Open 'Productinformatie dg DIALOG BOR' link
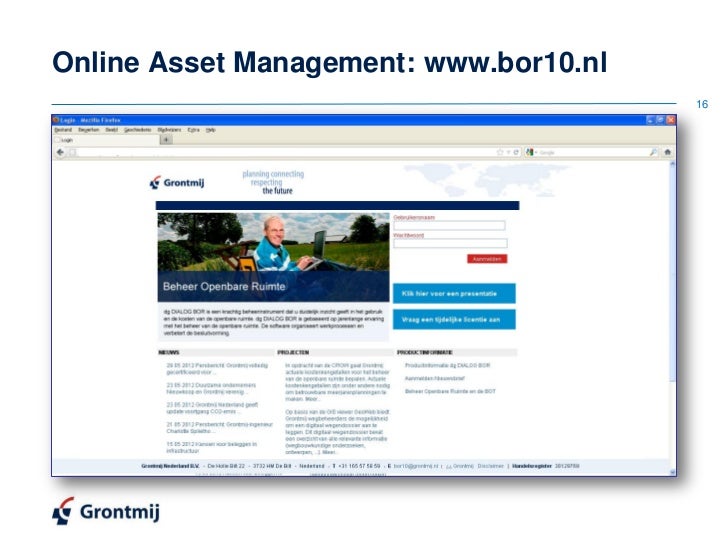The image size is (728, 546). pyautogui.click(x=447, y=365)
